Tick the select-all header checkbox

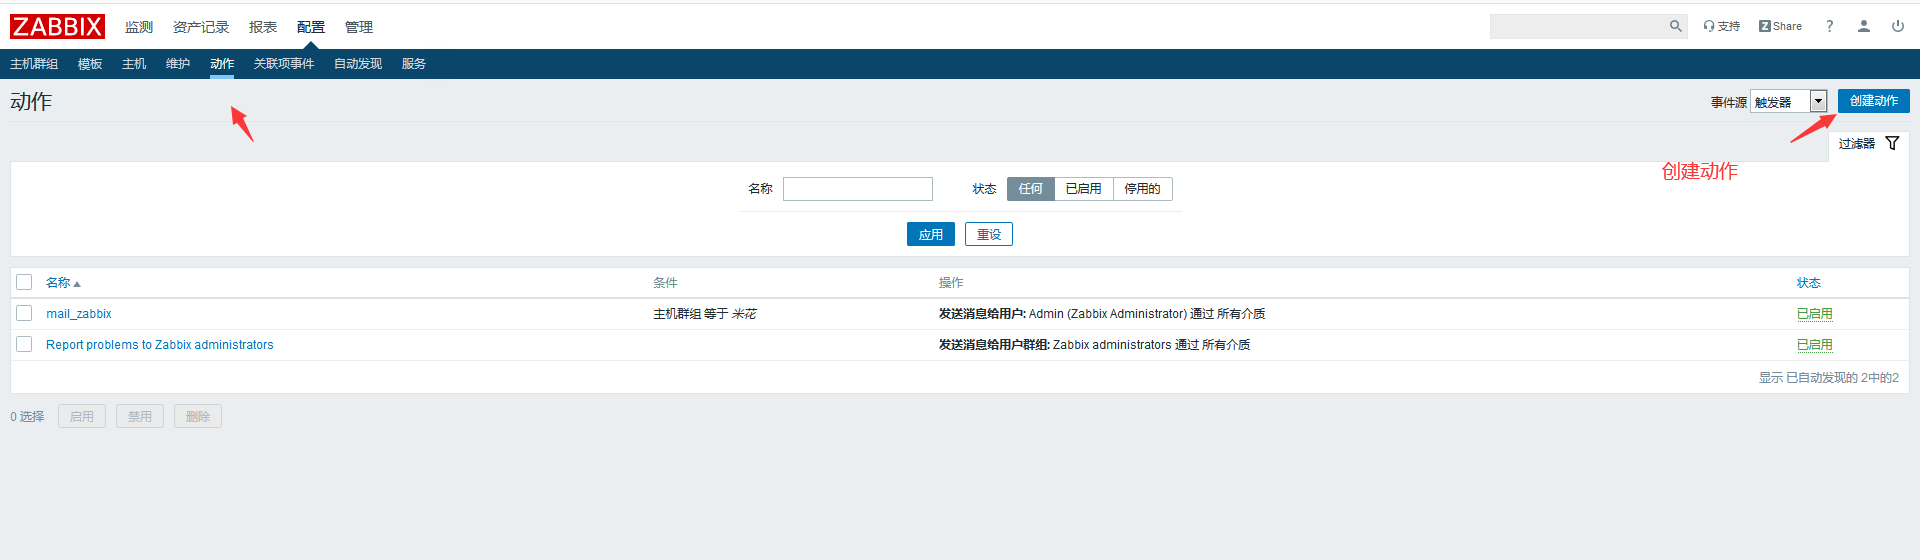(x=24, y=282)
